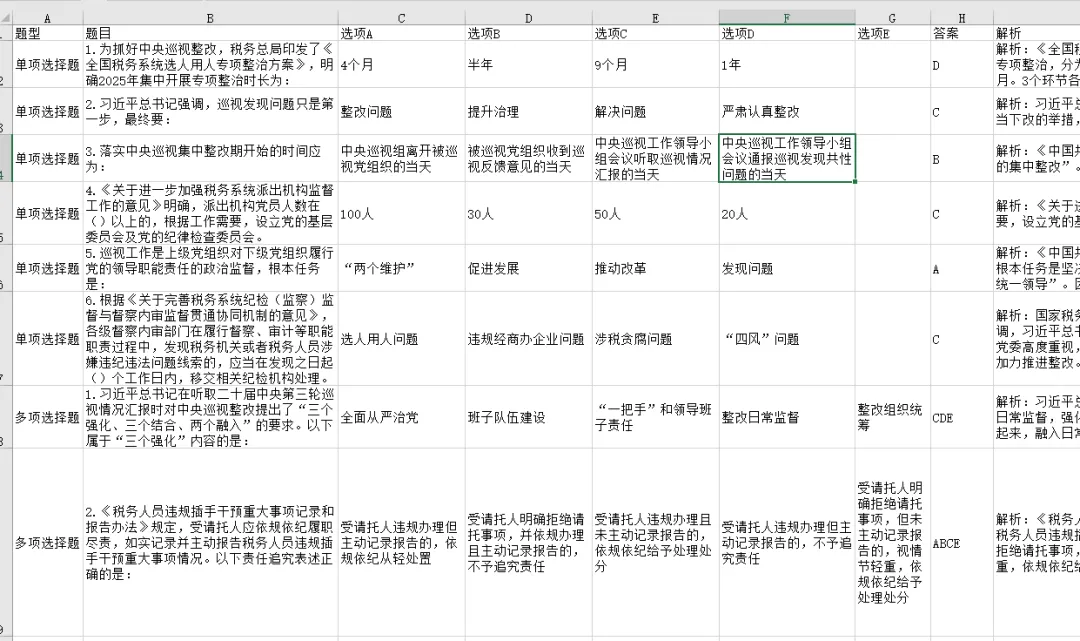
Task: Select the cell '推动改革'
Action: (x=655, y=268)
